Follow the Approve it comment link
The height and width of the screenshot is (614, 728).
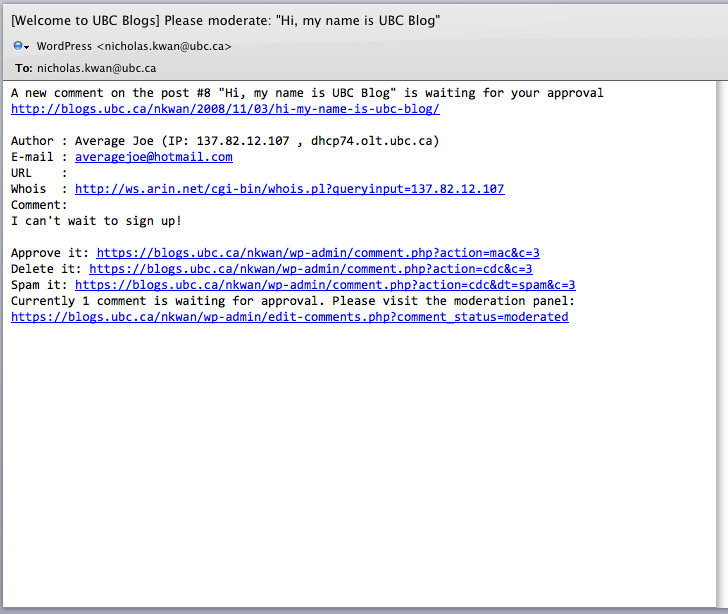click(318, 253)
